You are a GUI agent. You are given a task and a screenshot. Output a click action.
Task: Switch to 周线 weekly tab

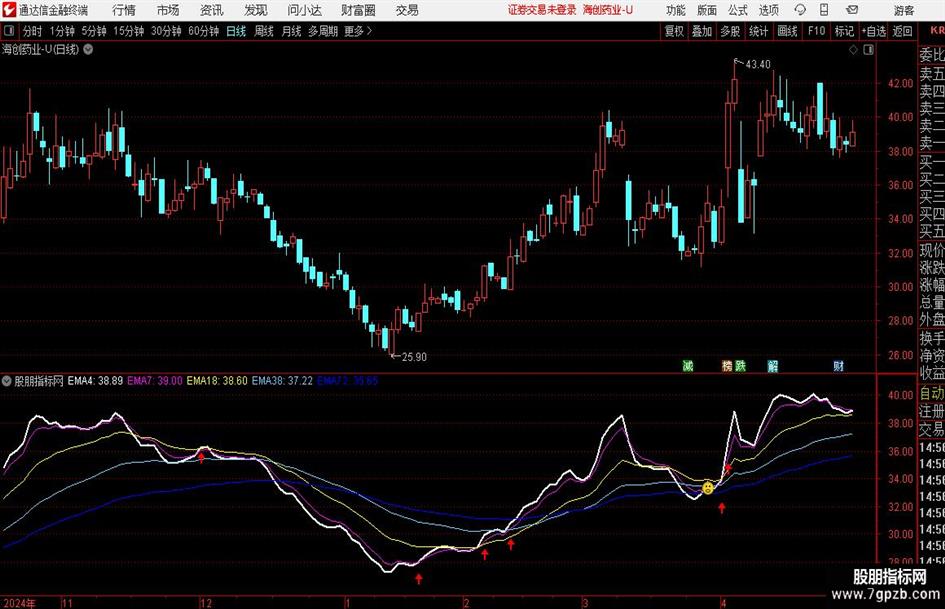click(264, 31)
